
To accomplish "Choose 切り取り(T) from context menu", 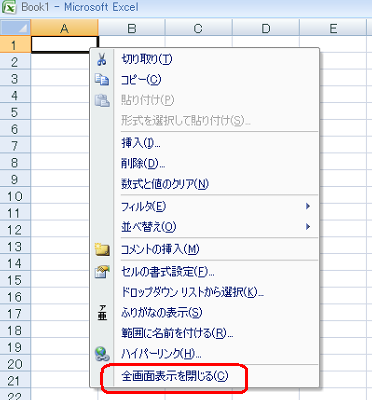I will (204, 59).
